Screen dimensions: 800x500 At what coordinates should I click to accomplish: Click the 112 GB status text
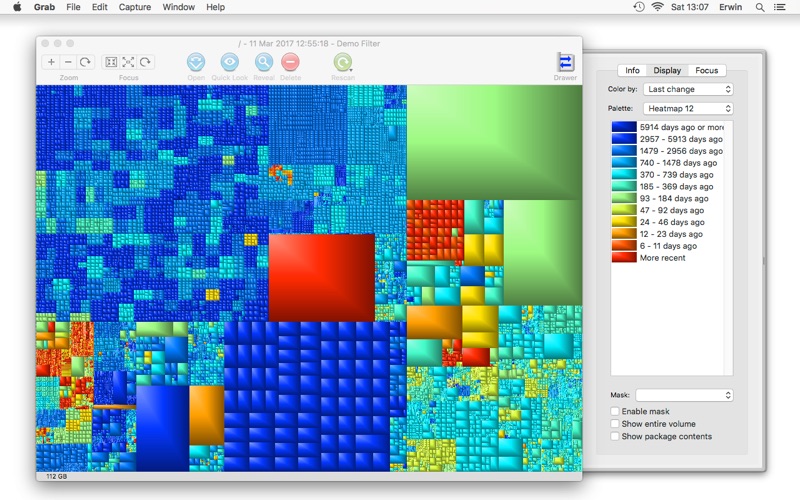click(x=57, y=476)
